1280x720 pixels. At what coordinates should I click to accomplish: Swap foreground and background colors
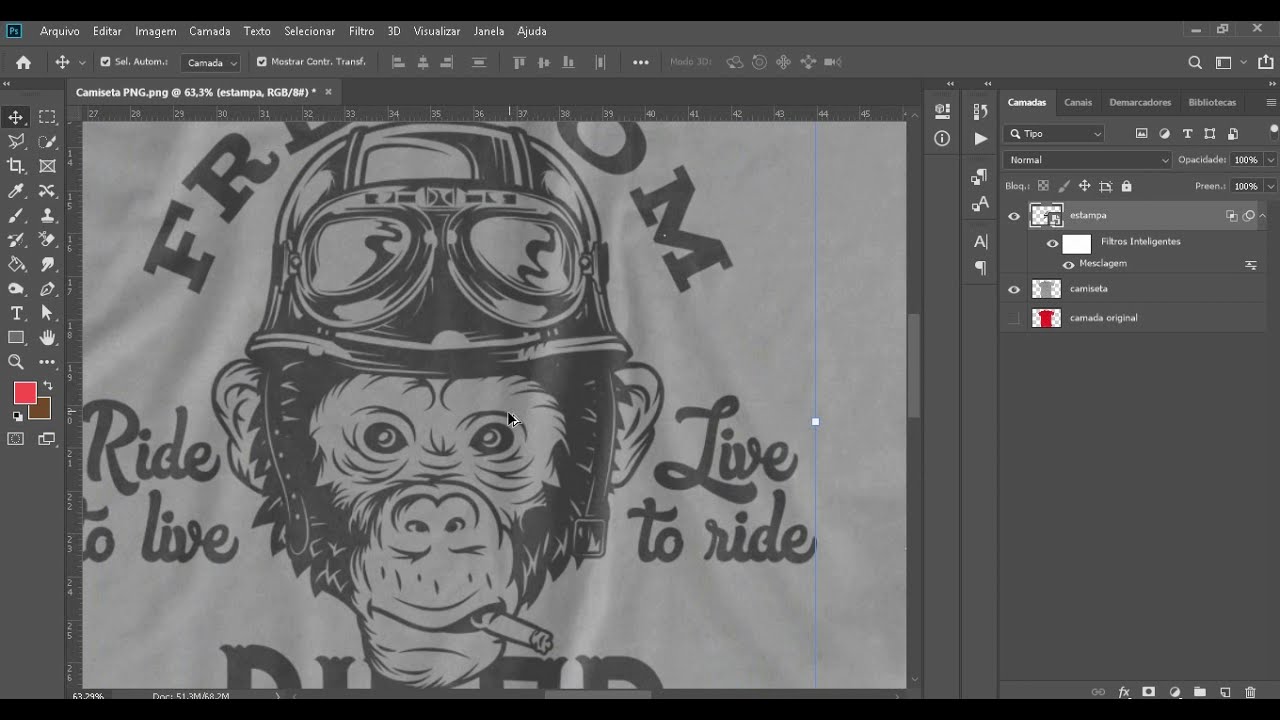point(47,385)
